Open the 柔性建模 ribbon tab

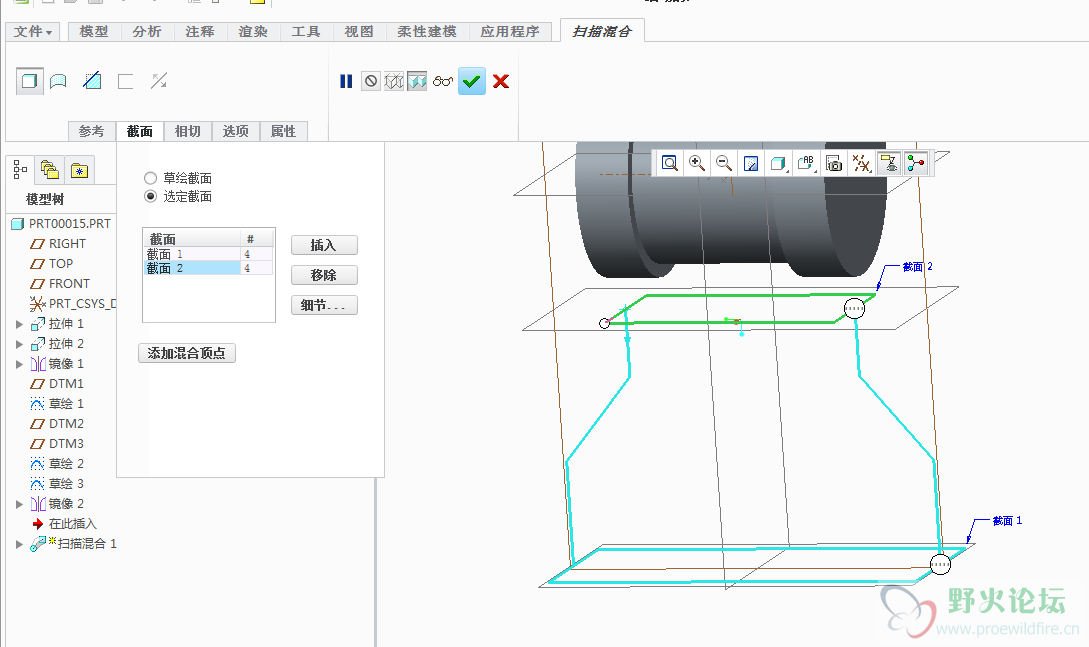[426, 32]
